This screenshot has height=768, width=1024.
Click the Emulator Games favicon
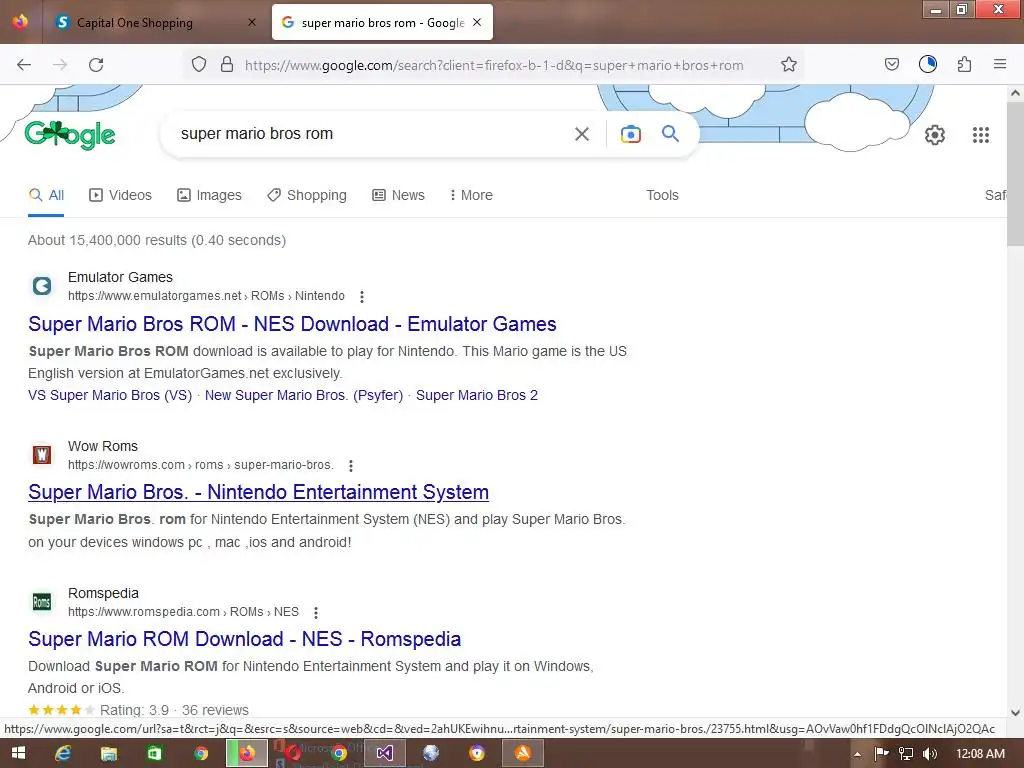point(42,285)
